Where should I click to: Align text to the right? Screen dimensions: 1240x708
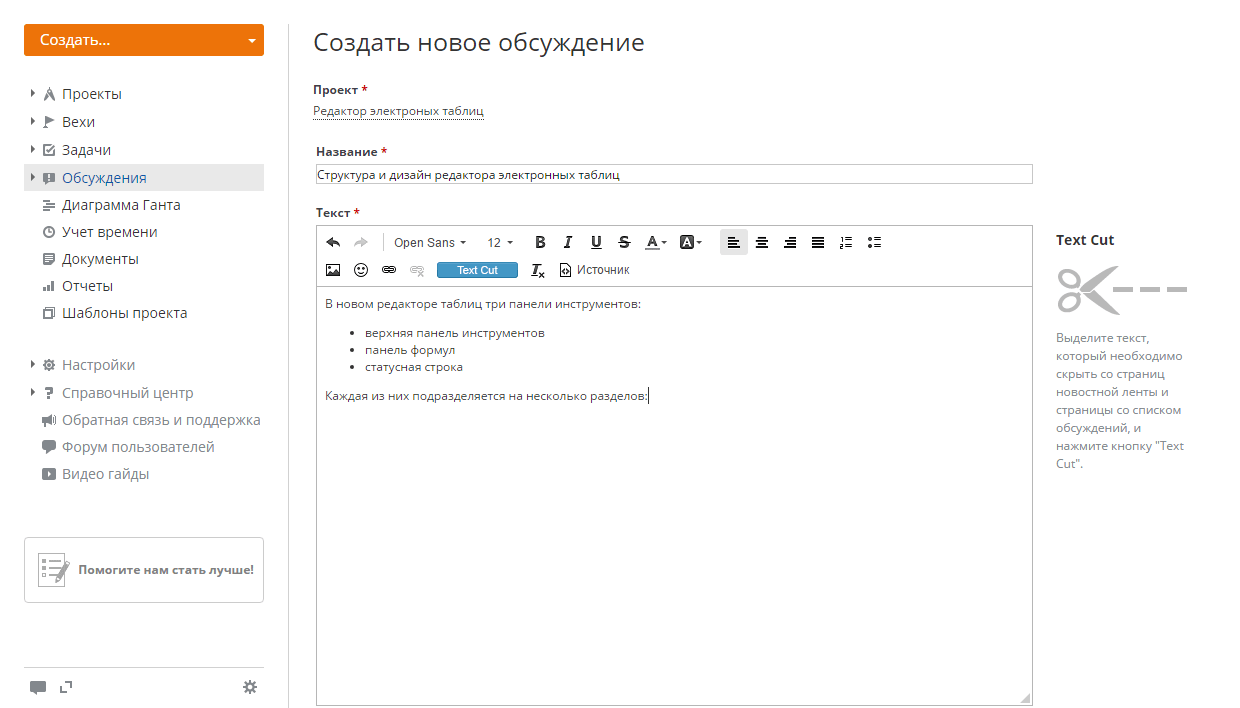pyautogui.click(x=790, y=242)
